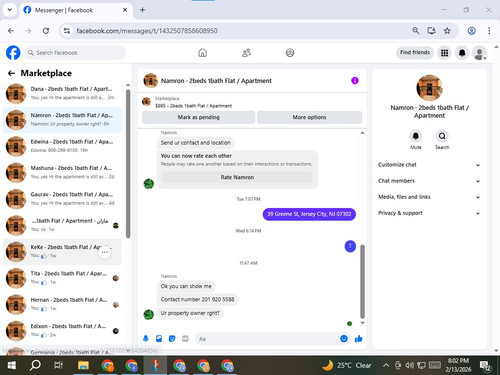Click the 39 Greene St address message

[x=309, y=214]
